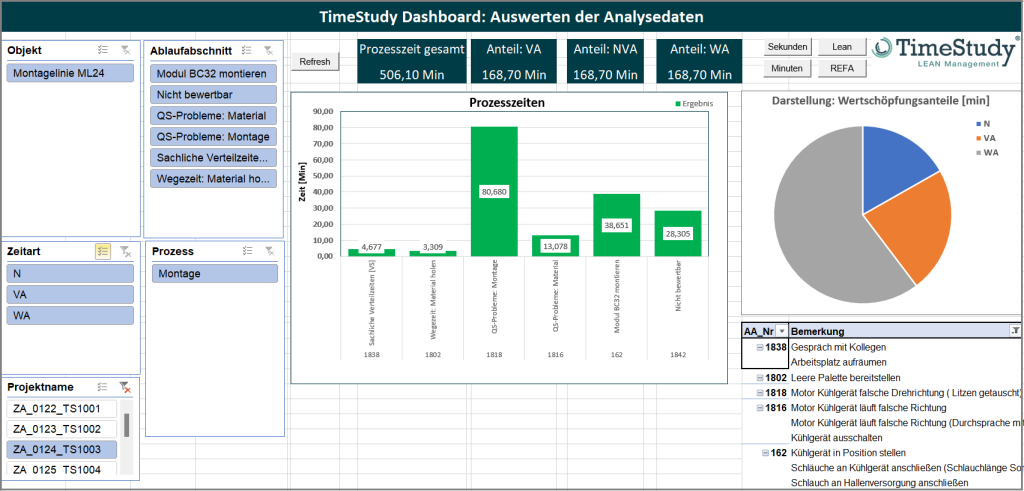Click the TimeStudy LEAN Management logo
Screen dimensions: 1024x491
tap(944, 52)
